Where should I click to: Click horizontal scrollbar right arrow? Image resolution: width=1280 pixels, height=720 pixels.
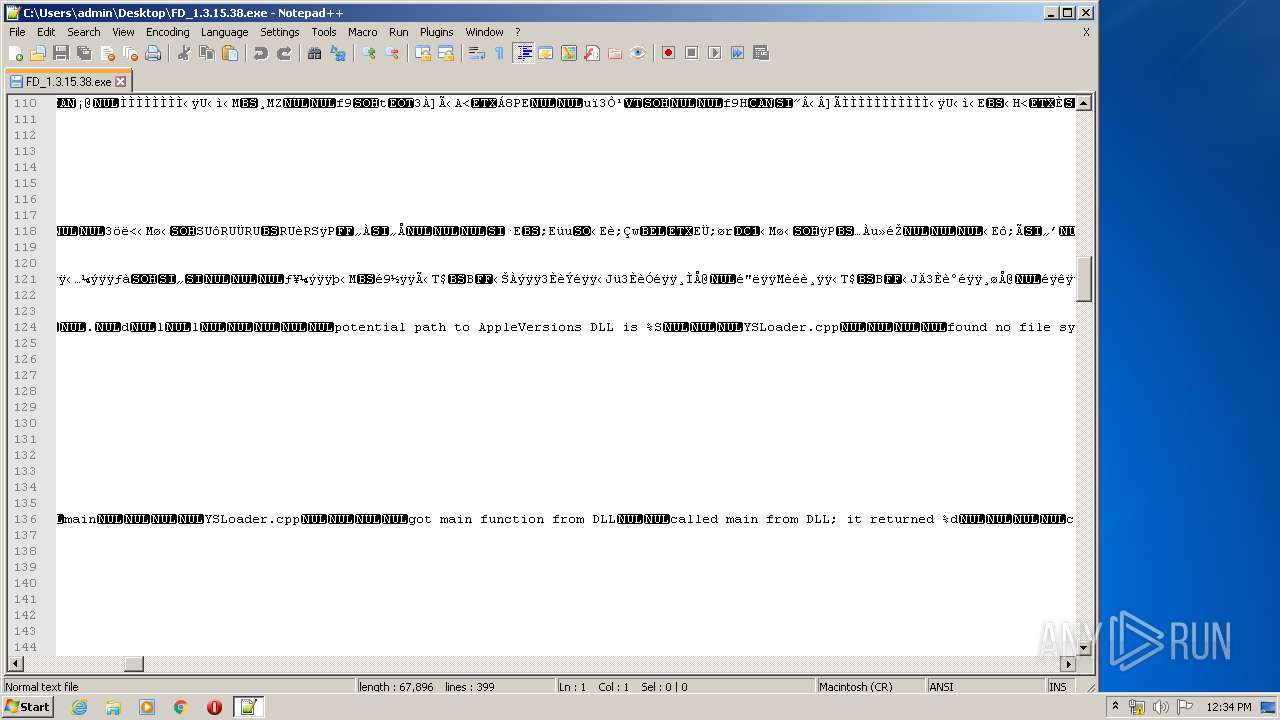pos(1068,664)
